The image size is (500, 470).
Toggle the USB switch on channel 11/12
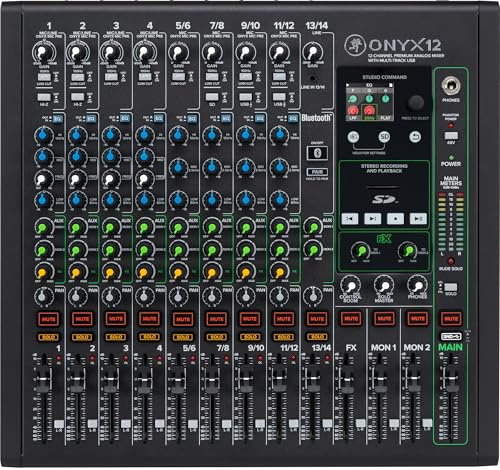(279, 97)
